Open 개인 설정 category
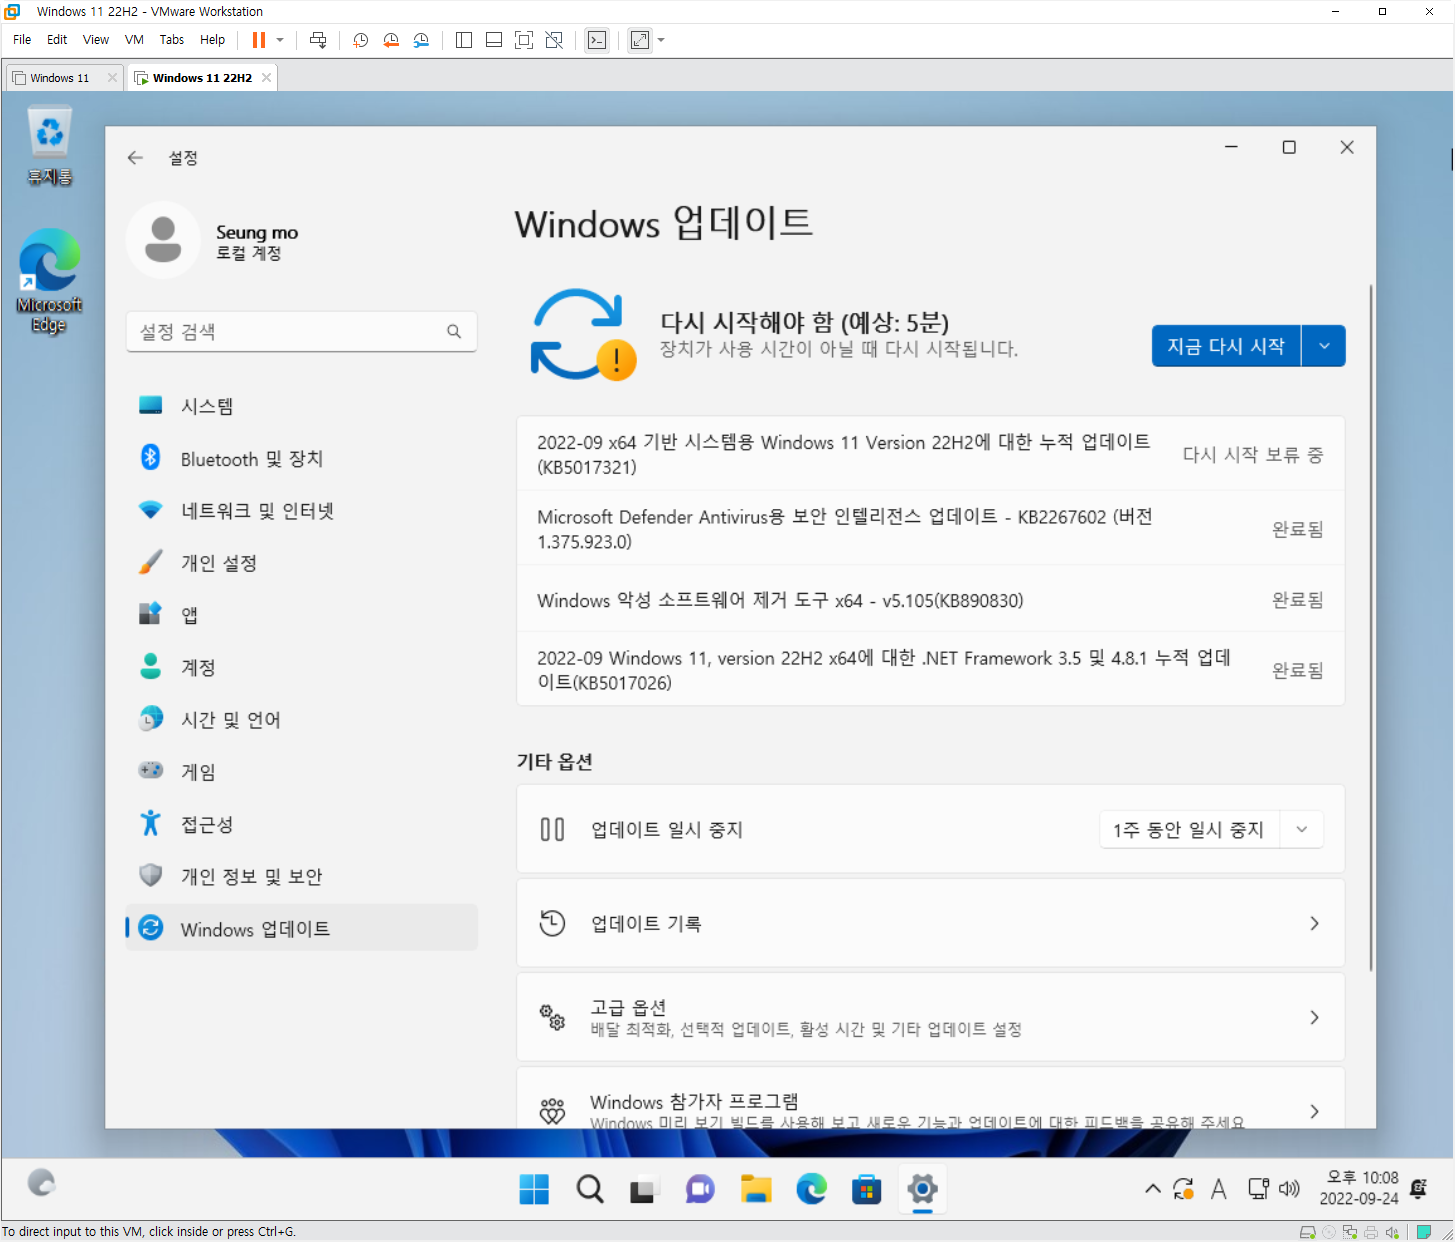This screenshot has height=1242, width=1455. (x=301, y=563)
